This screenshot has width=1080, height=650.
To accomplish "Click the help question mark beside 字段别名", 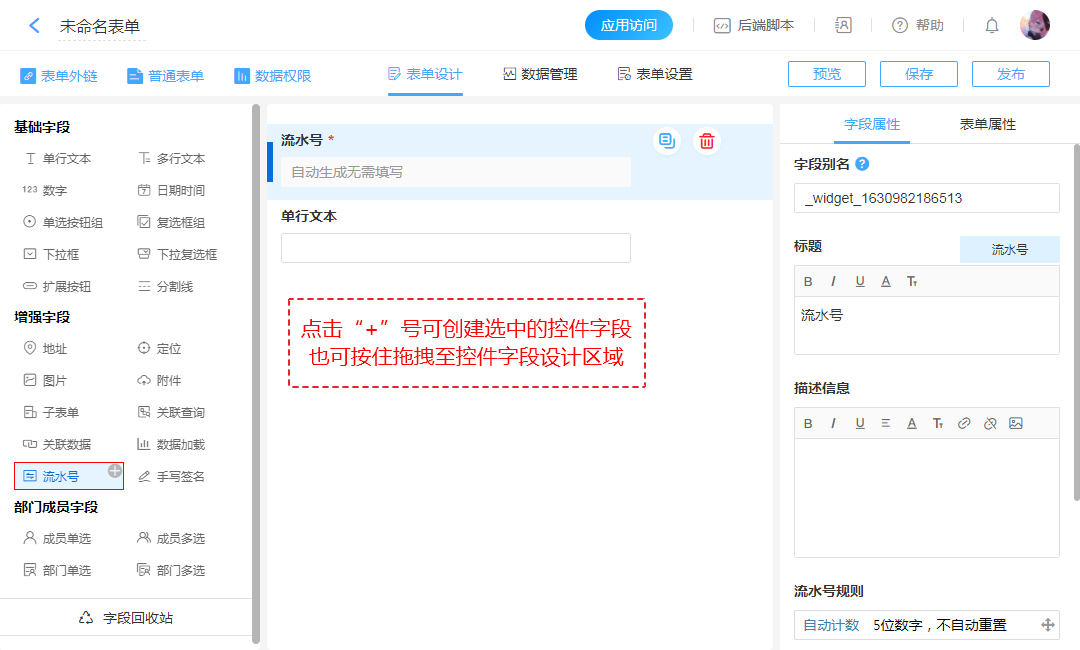I will (x=862, y=164).
